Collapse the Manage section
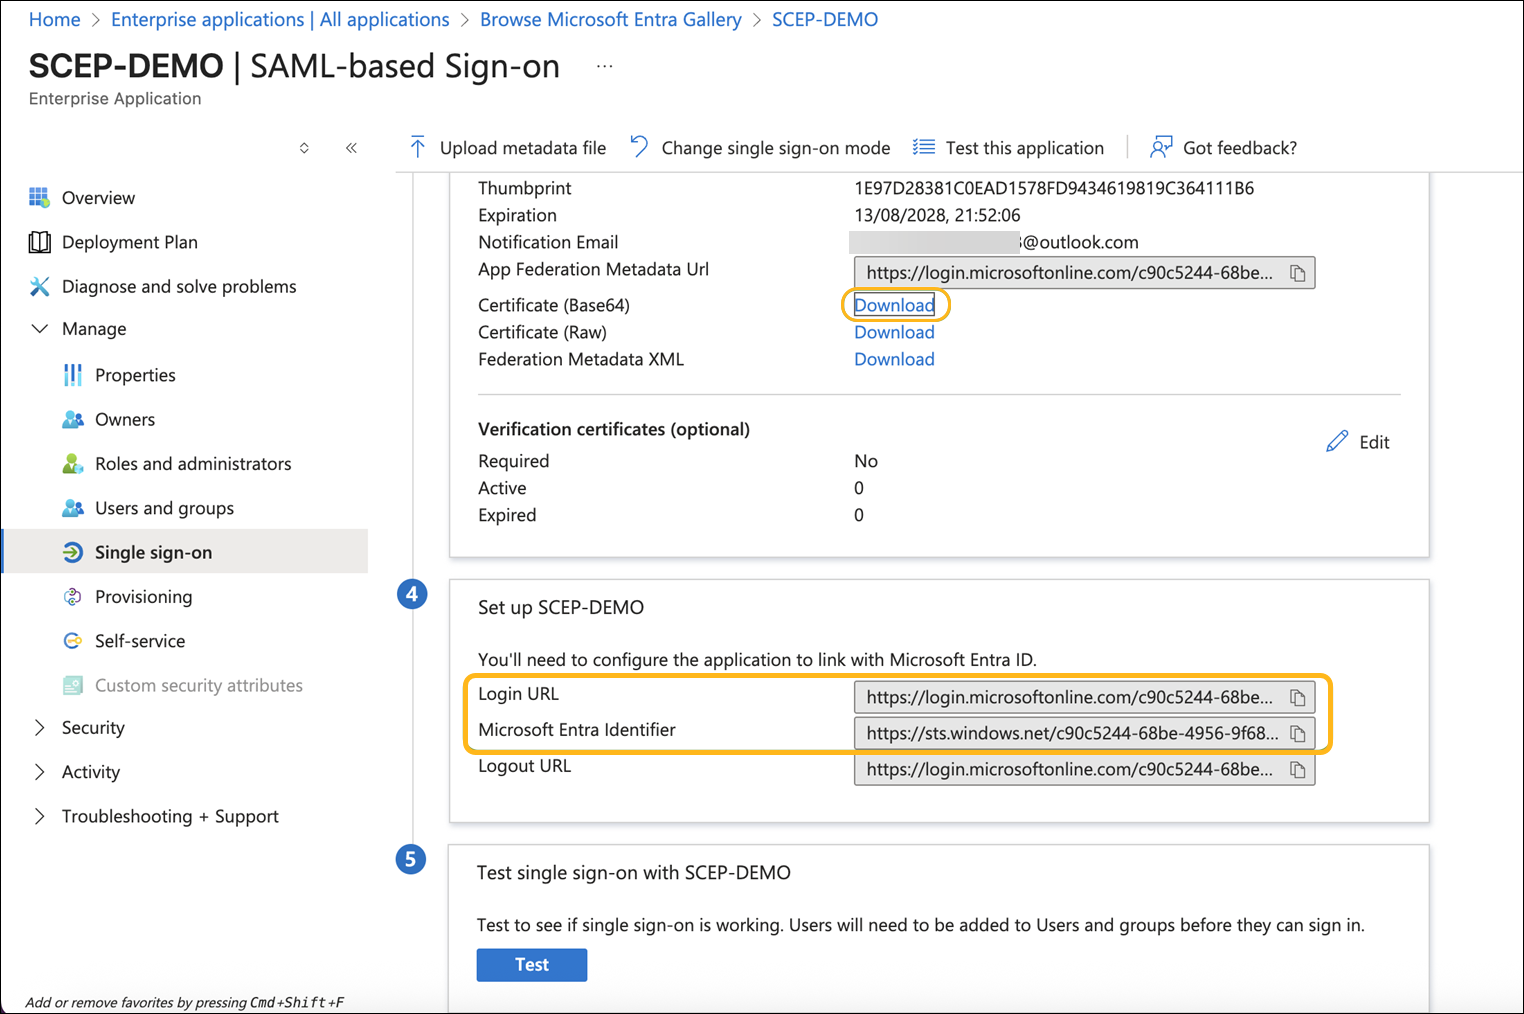The height and width of the screenshot is (1014, 1524). click(40, 329)
